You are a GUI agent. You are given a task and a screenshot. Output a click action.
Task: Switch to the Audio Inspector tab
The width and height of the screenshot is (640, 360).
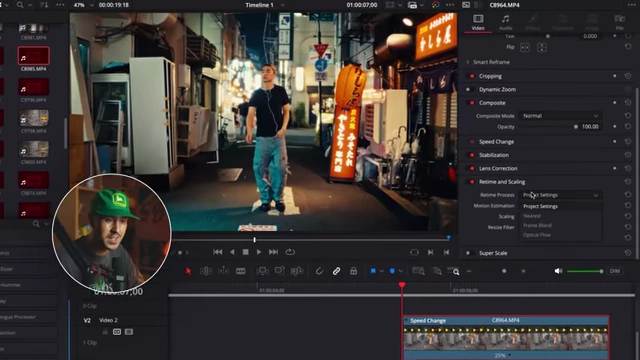point(505,22)
